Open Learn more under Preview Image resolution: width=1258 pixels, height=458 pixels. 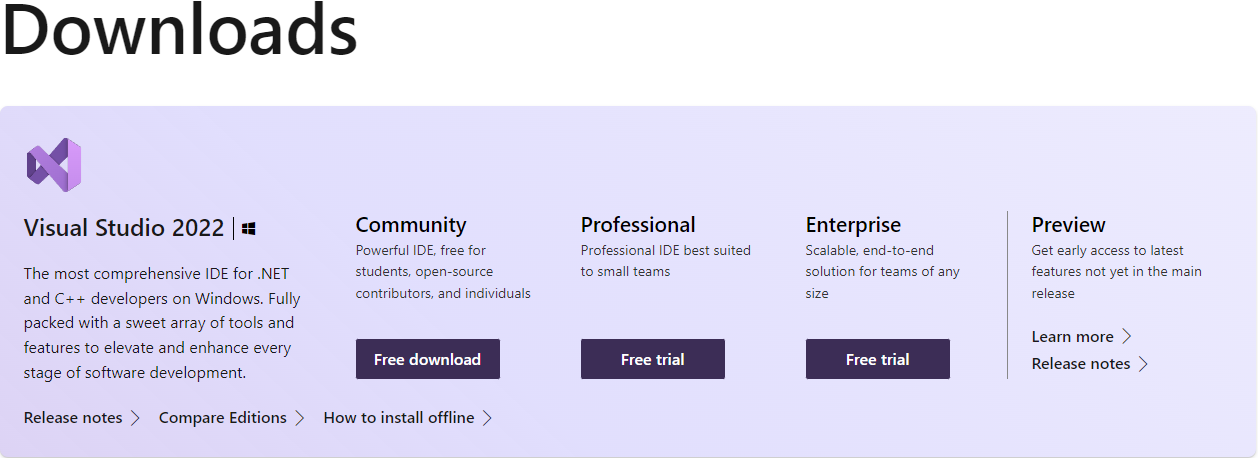[x=1081, y=336]
